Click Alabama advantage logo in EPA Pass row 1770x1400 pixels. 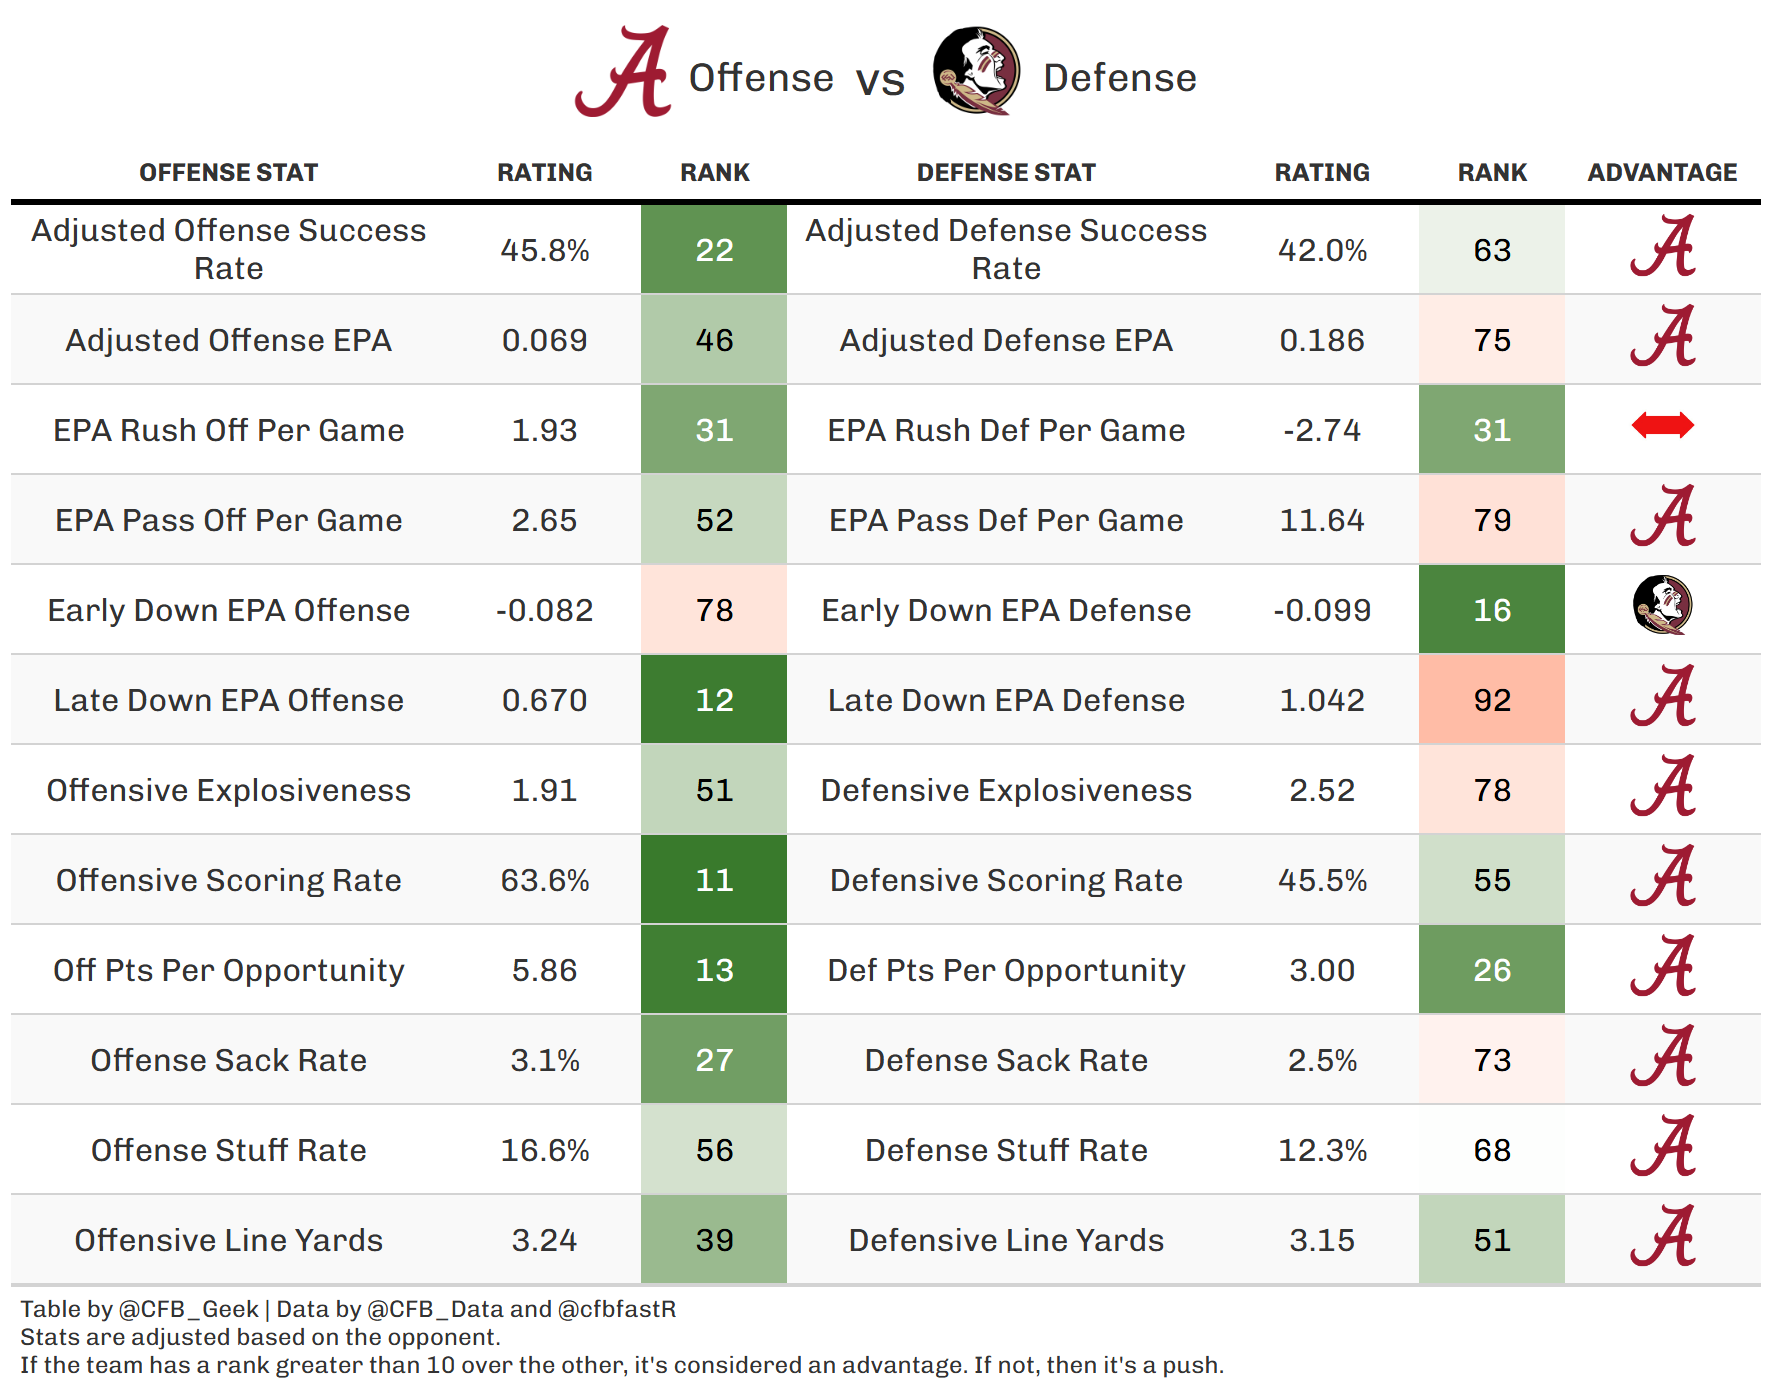pyautogui.click(x=1662, y=516)
